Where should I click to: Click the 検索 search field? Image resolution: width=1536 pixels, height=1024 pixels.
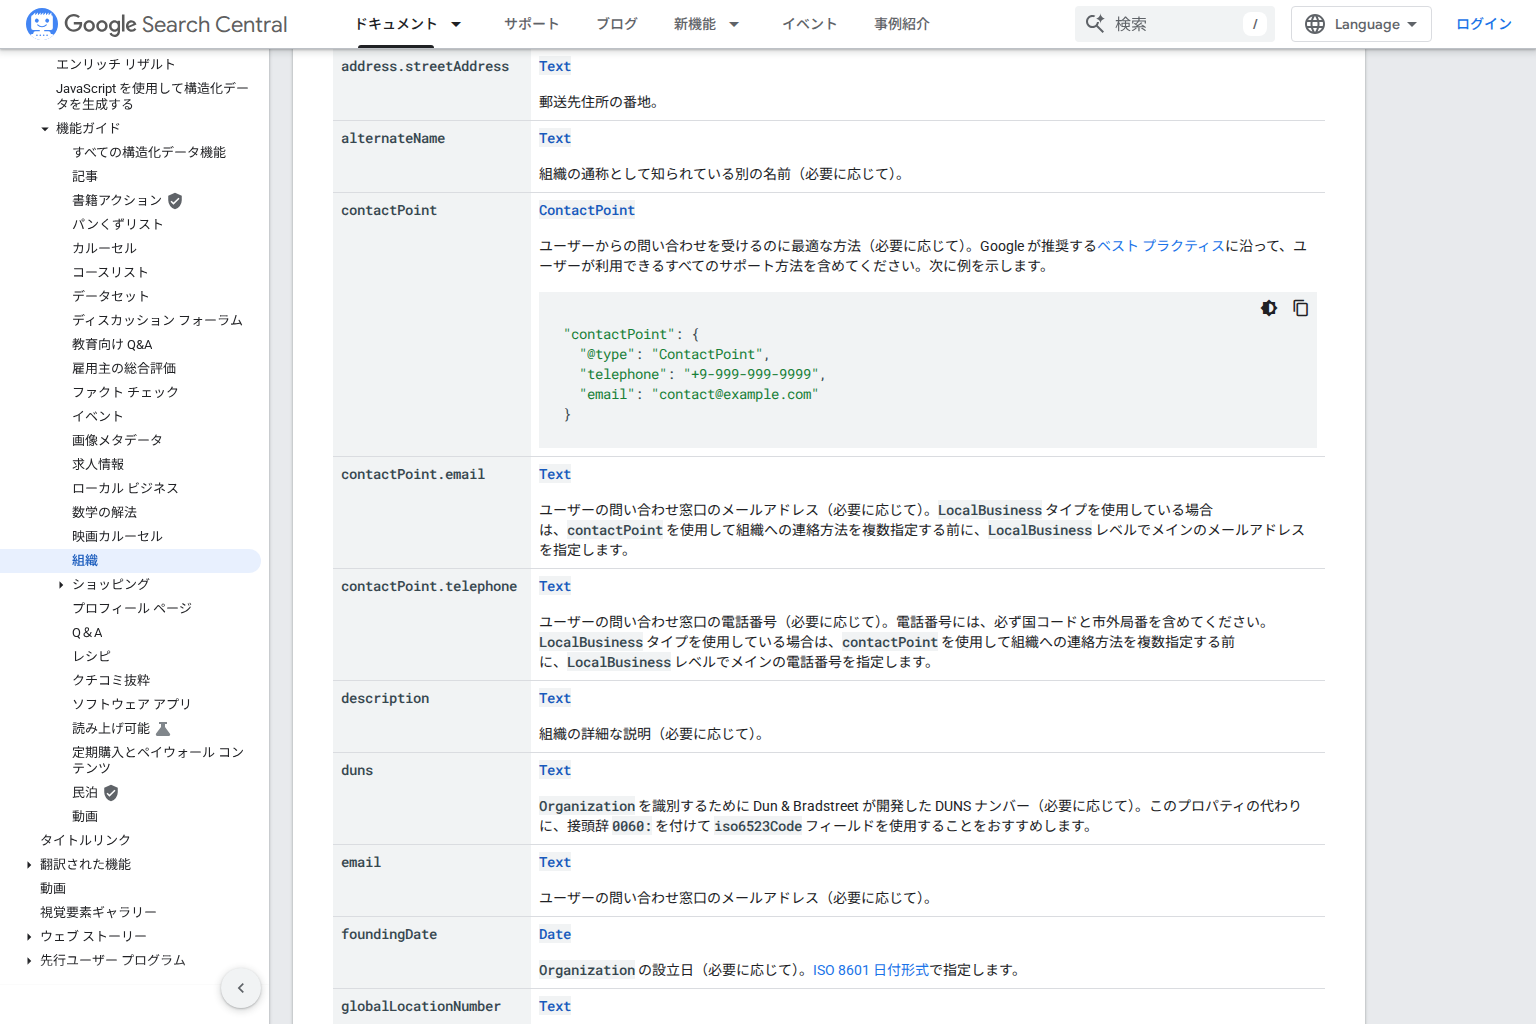click(1175, 24)
